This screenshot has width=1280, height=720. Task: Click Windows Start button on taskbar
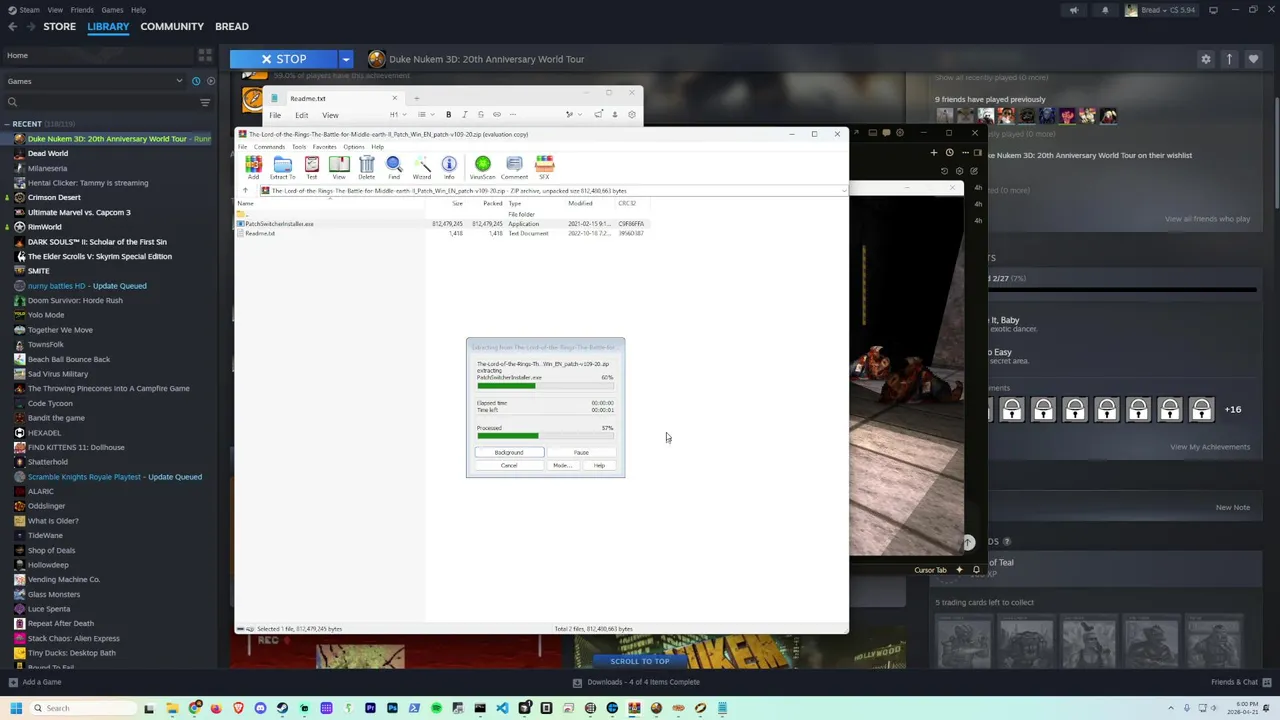tap(15, 708)
